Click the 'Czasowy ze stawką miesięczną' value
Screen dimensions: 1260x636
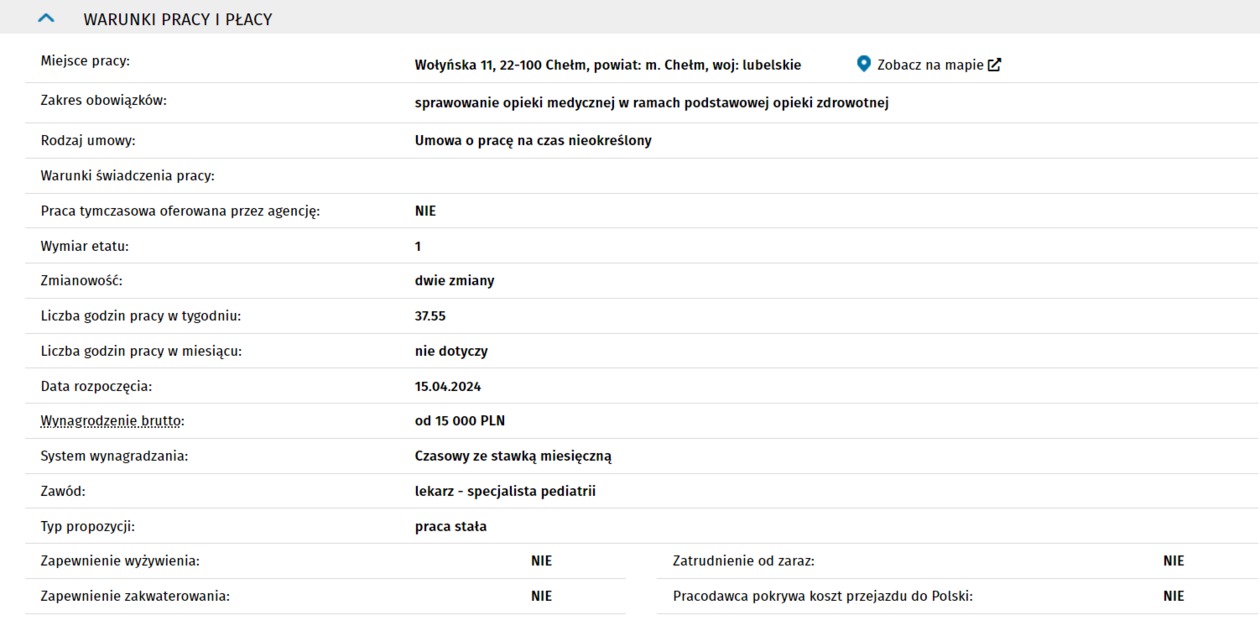[x=513, y=456]
